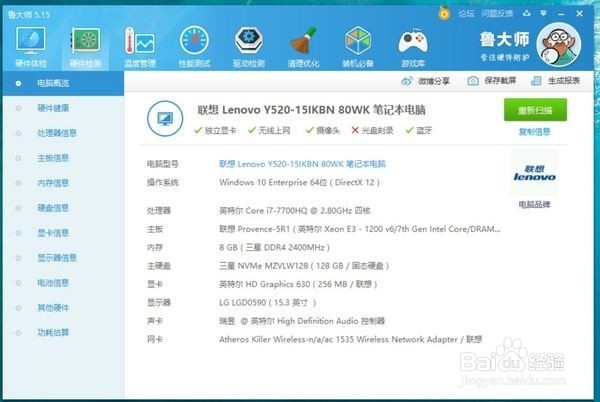Open 问题反馈 feedback link

click(497, 14)
